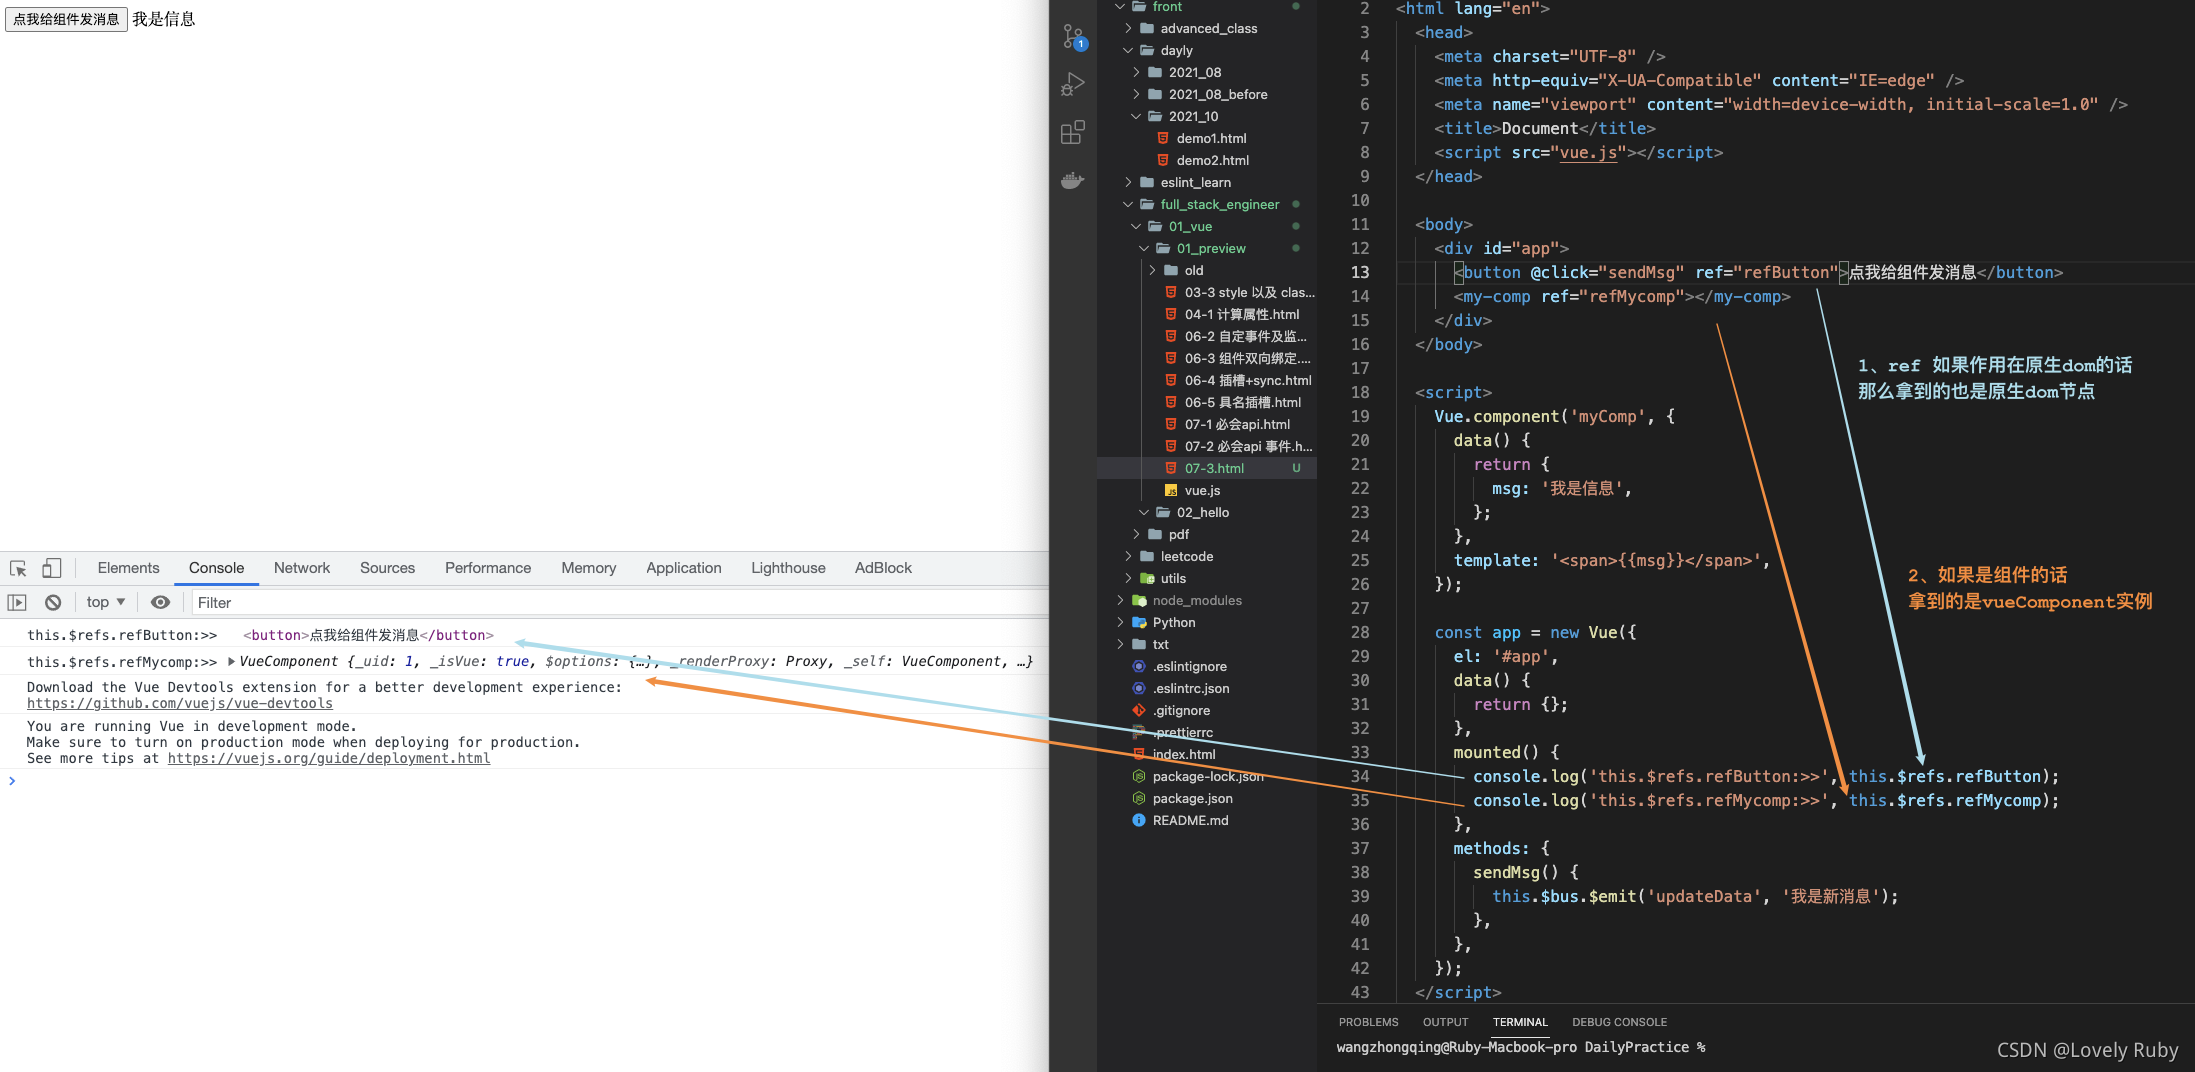Switch to the Sources tab
Image resolution: width=2195 pixels, height=1072 pixels.
387,568
